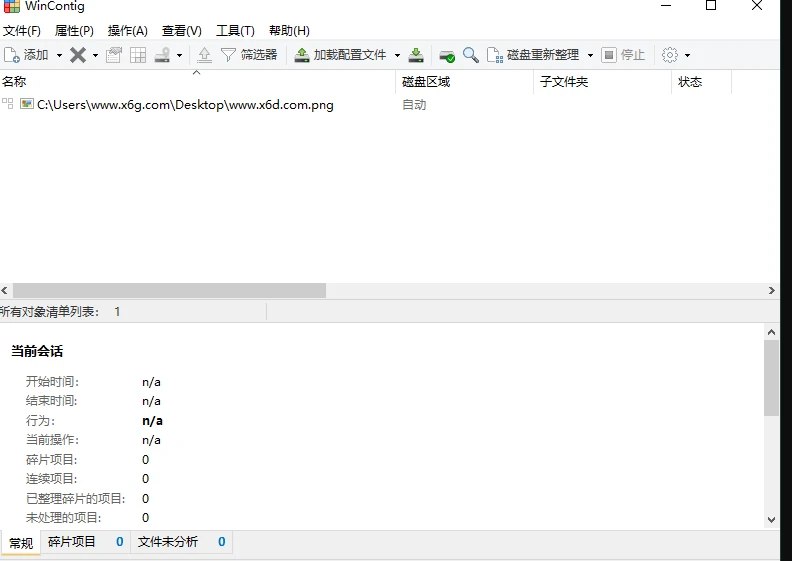Click the right arrow of horizontal scrollbar
Image resolution: width=792 pixels, height=561 pixels.
tap(771, 290)
